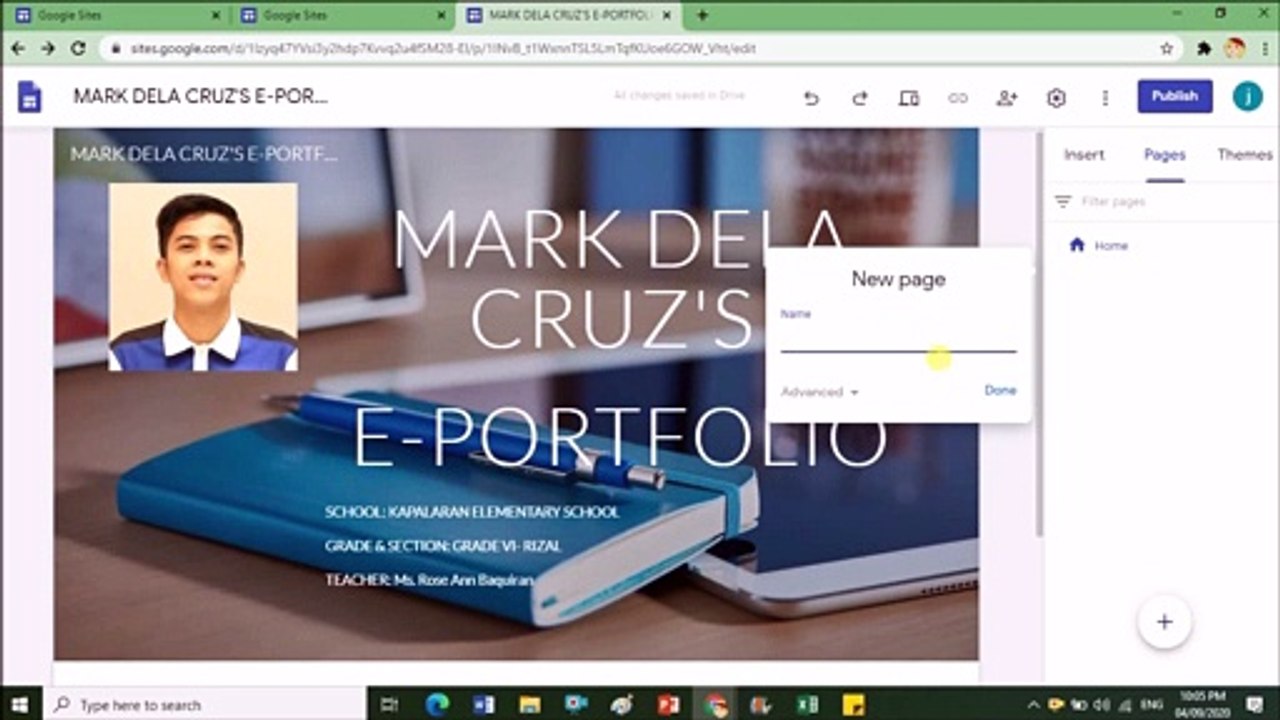Switch to the Pages tab
Viewport: 1280px width, 720px height.
(x=1165, y=155)
